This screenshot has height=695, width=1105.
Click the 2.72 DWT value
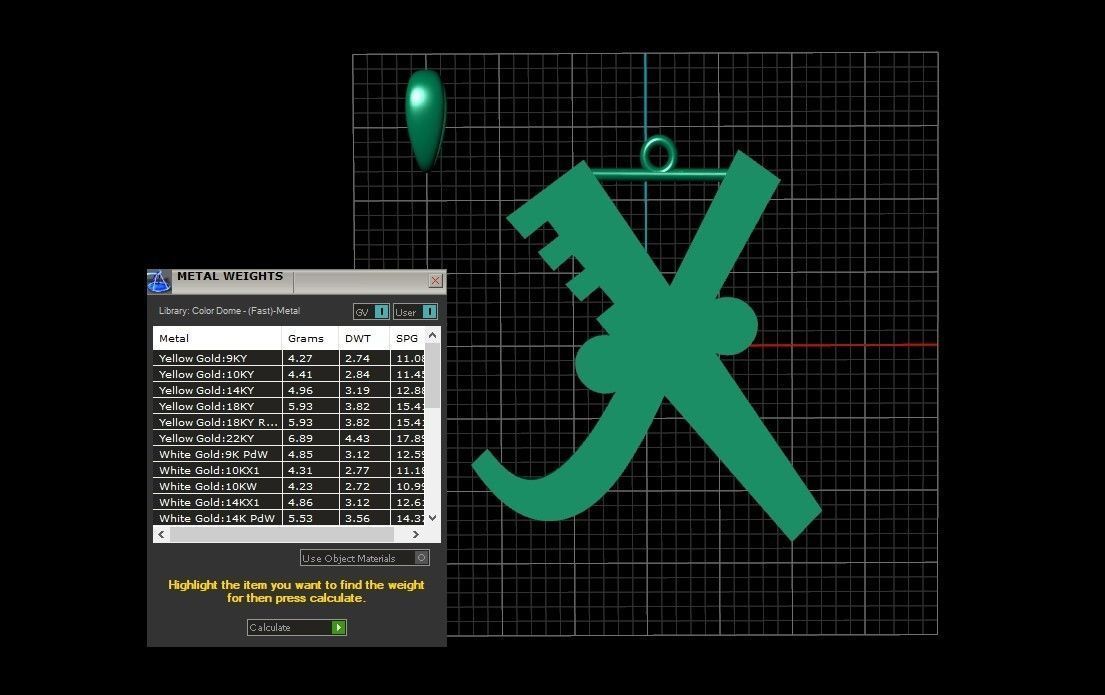pyautogui.click(x=357, y=486)
